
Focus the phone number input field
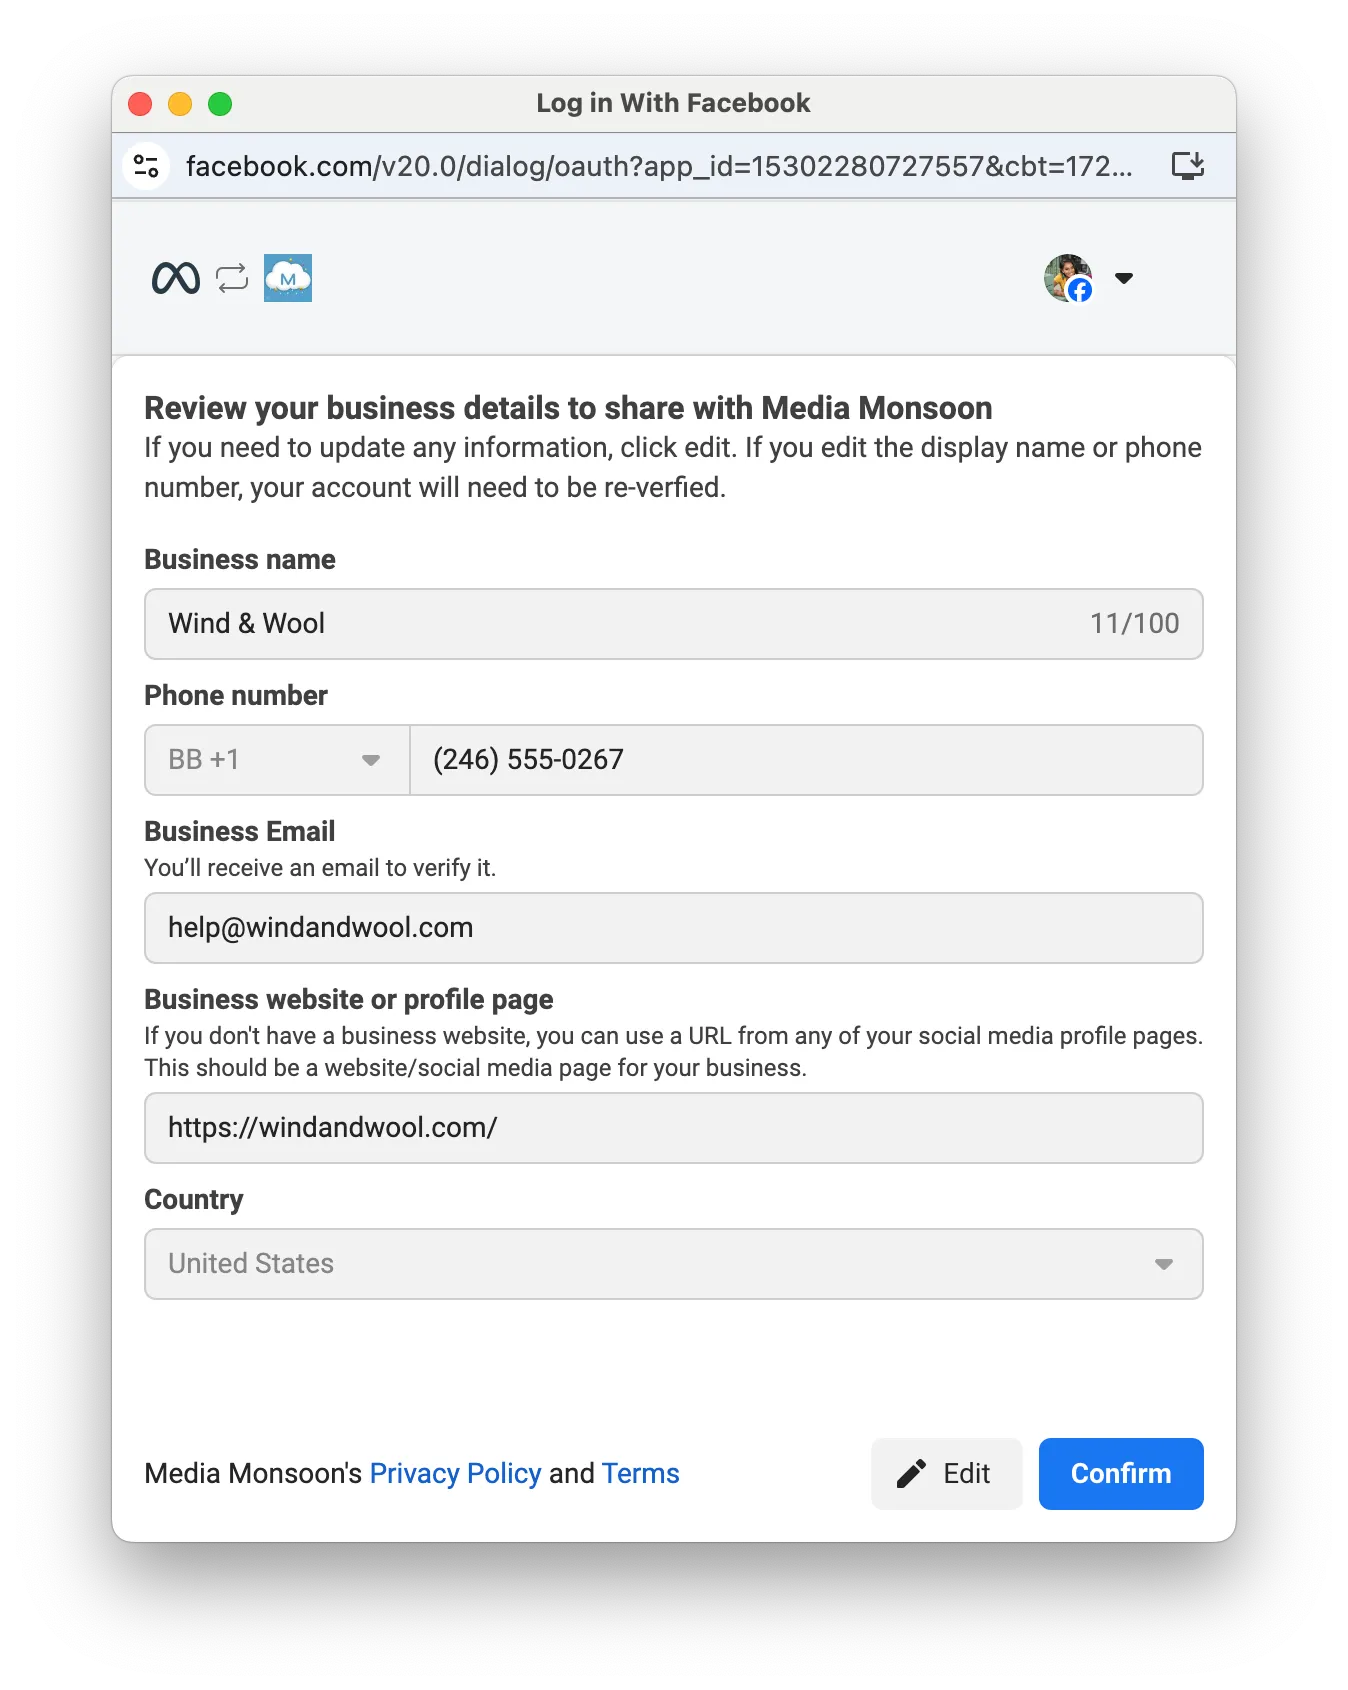point(805,760)
